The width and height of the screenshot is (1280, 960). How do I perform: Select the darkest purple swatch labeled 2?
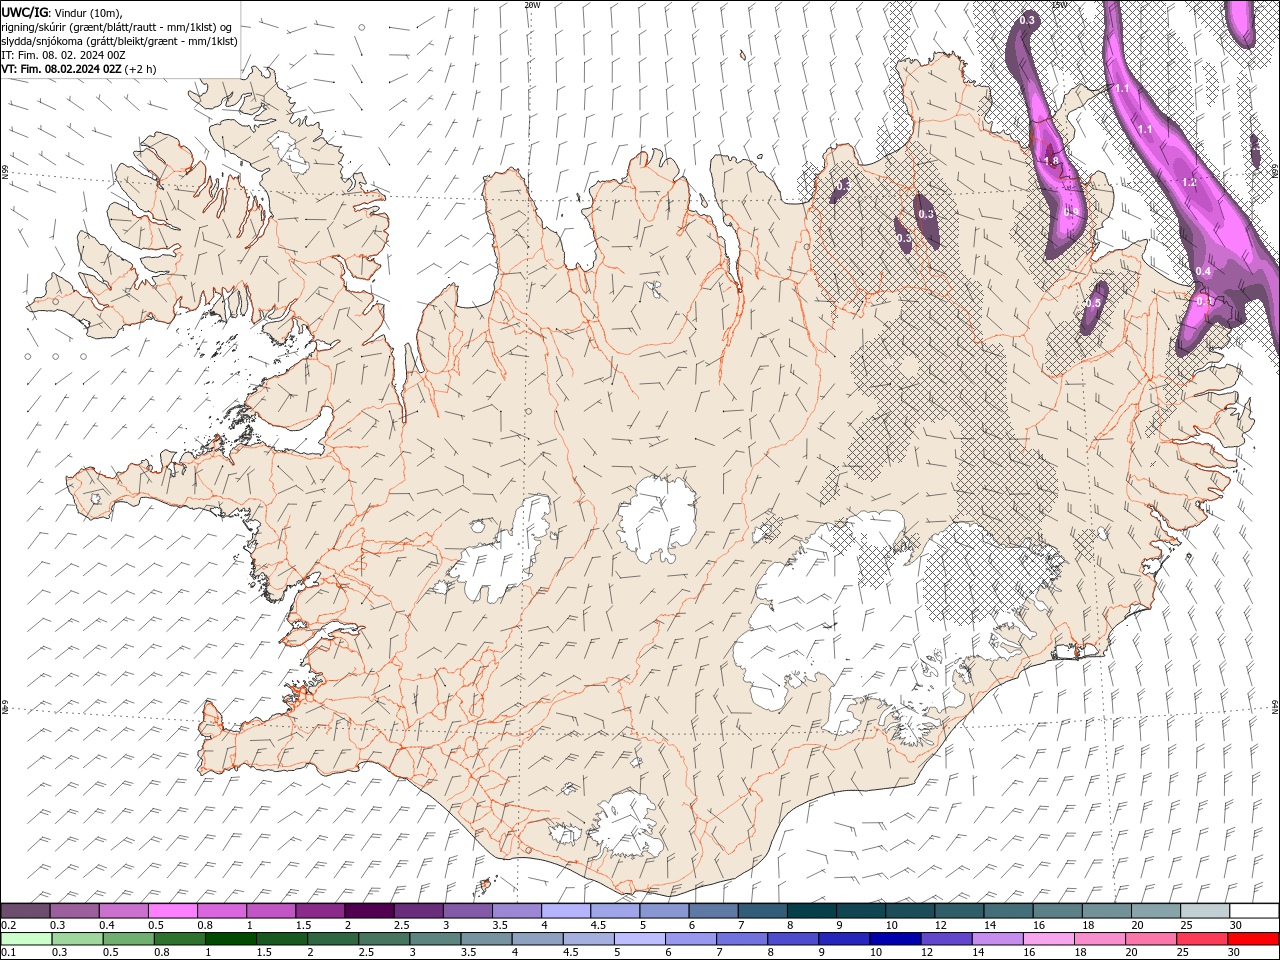click(x=369, y=911)
